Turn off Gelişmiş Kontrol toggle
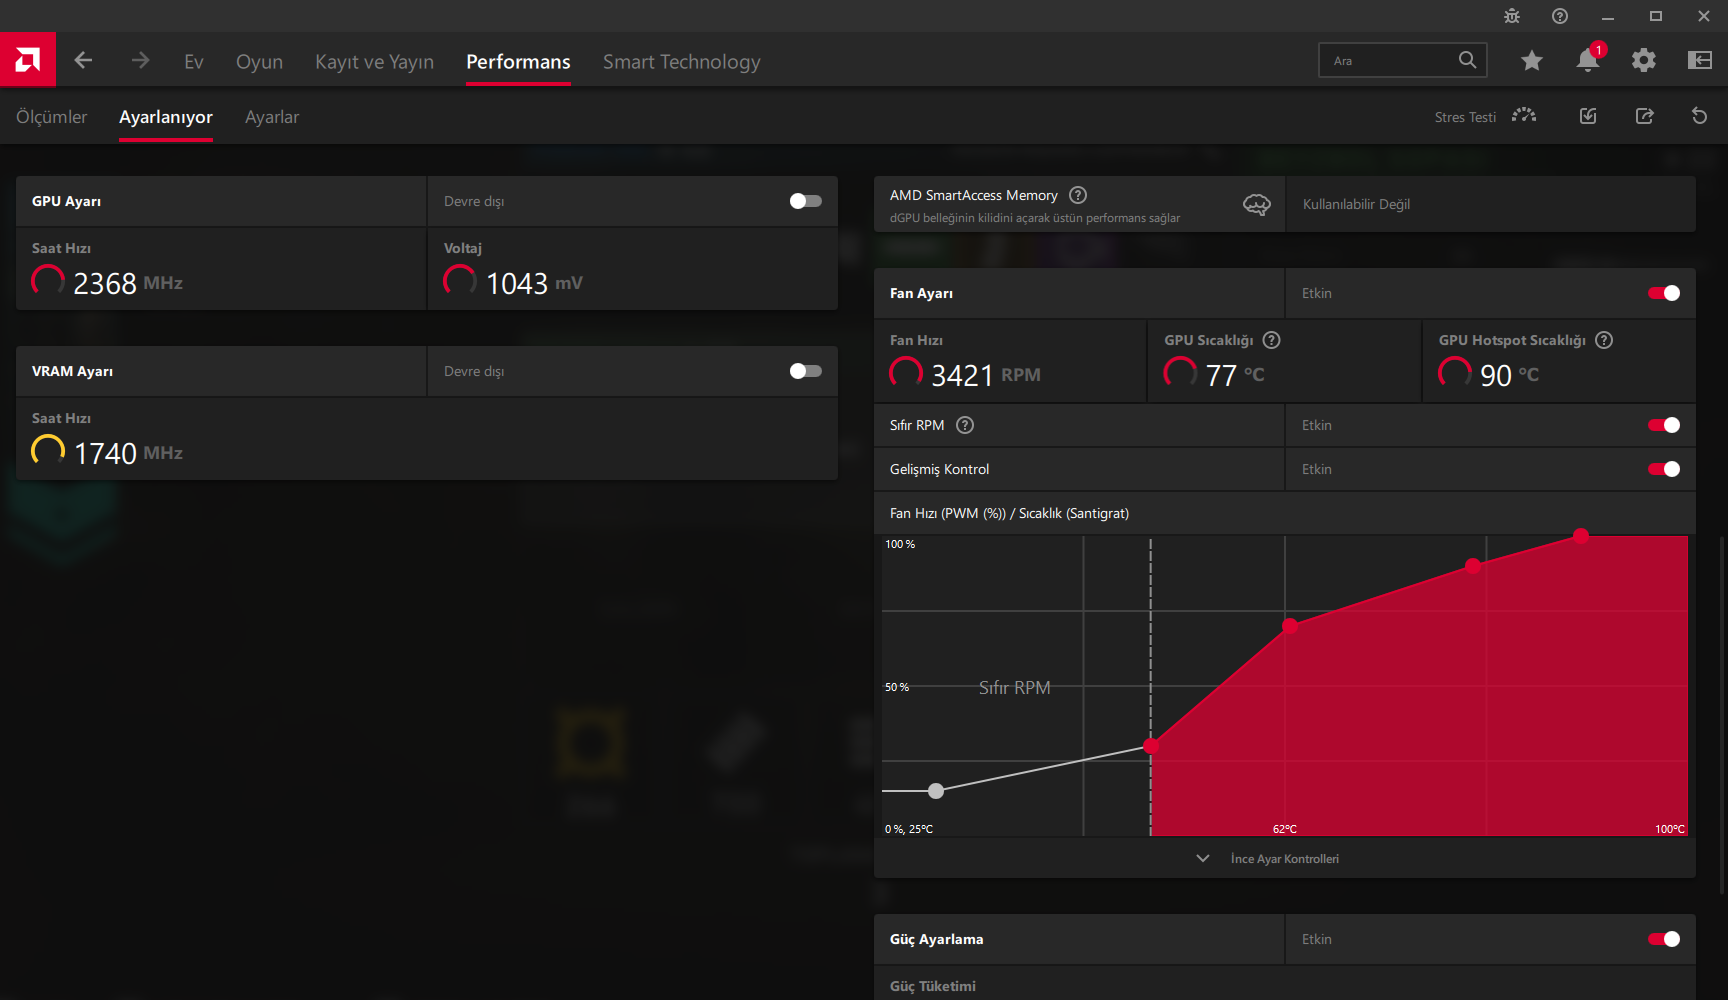The height and width of the screenshot is (1000, 1728). pos(1664,469)
